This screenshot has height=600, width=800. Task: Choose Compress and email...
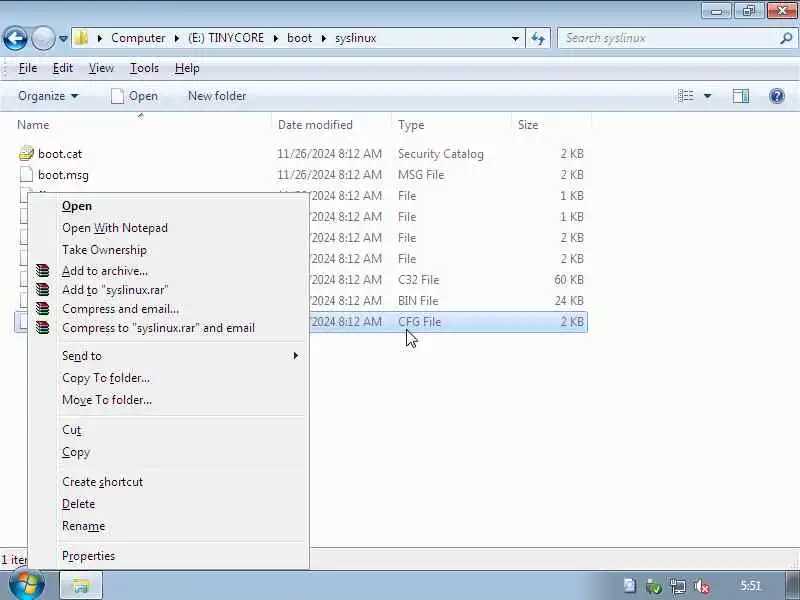(120, 309)
